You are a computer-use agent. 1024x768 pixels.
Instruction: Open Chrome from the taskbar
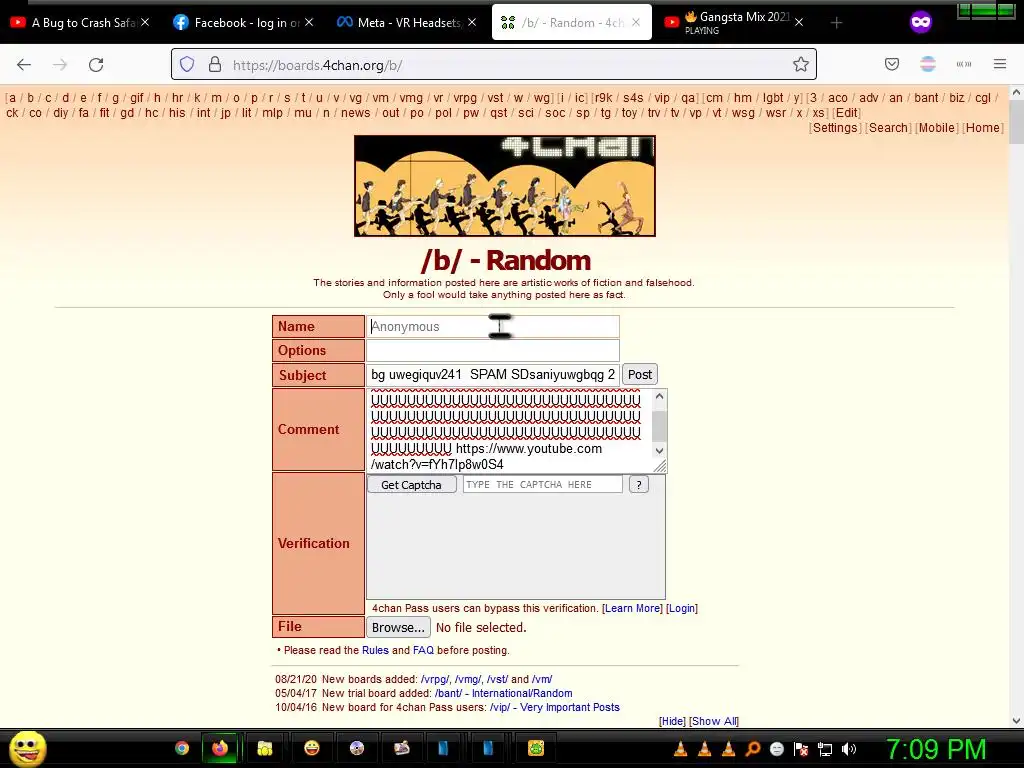pyautogui.click(x=182, y=748)
